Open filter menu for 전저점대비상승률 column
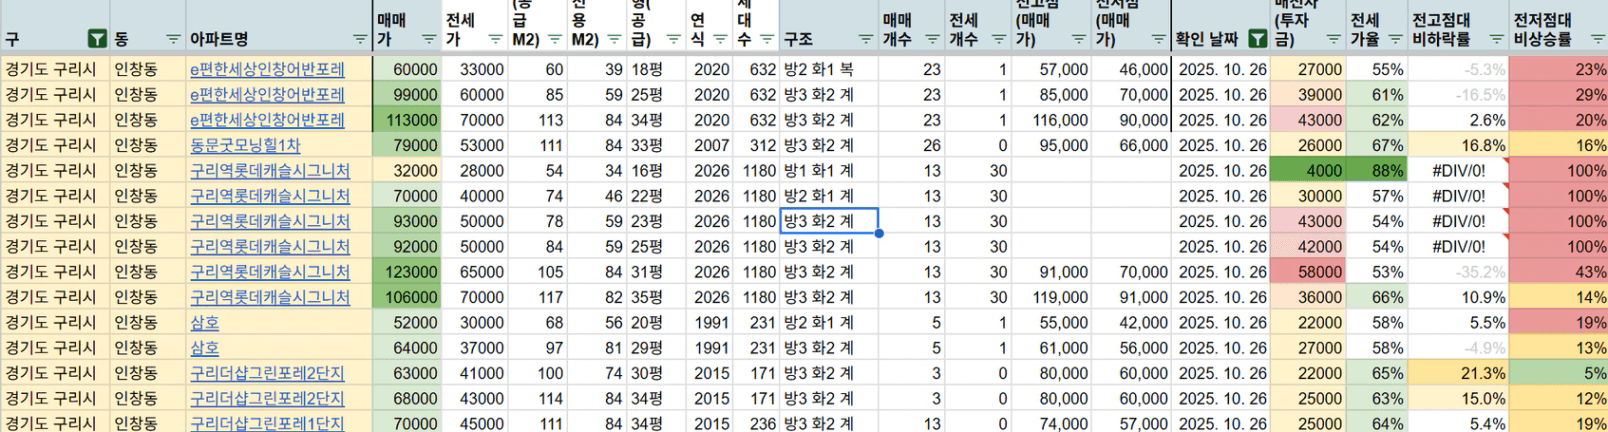This screenshot has height=432, width=1608. click(1597, 40)
